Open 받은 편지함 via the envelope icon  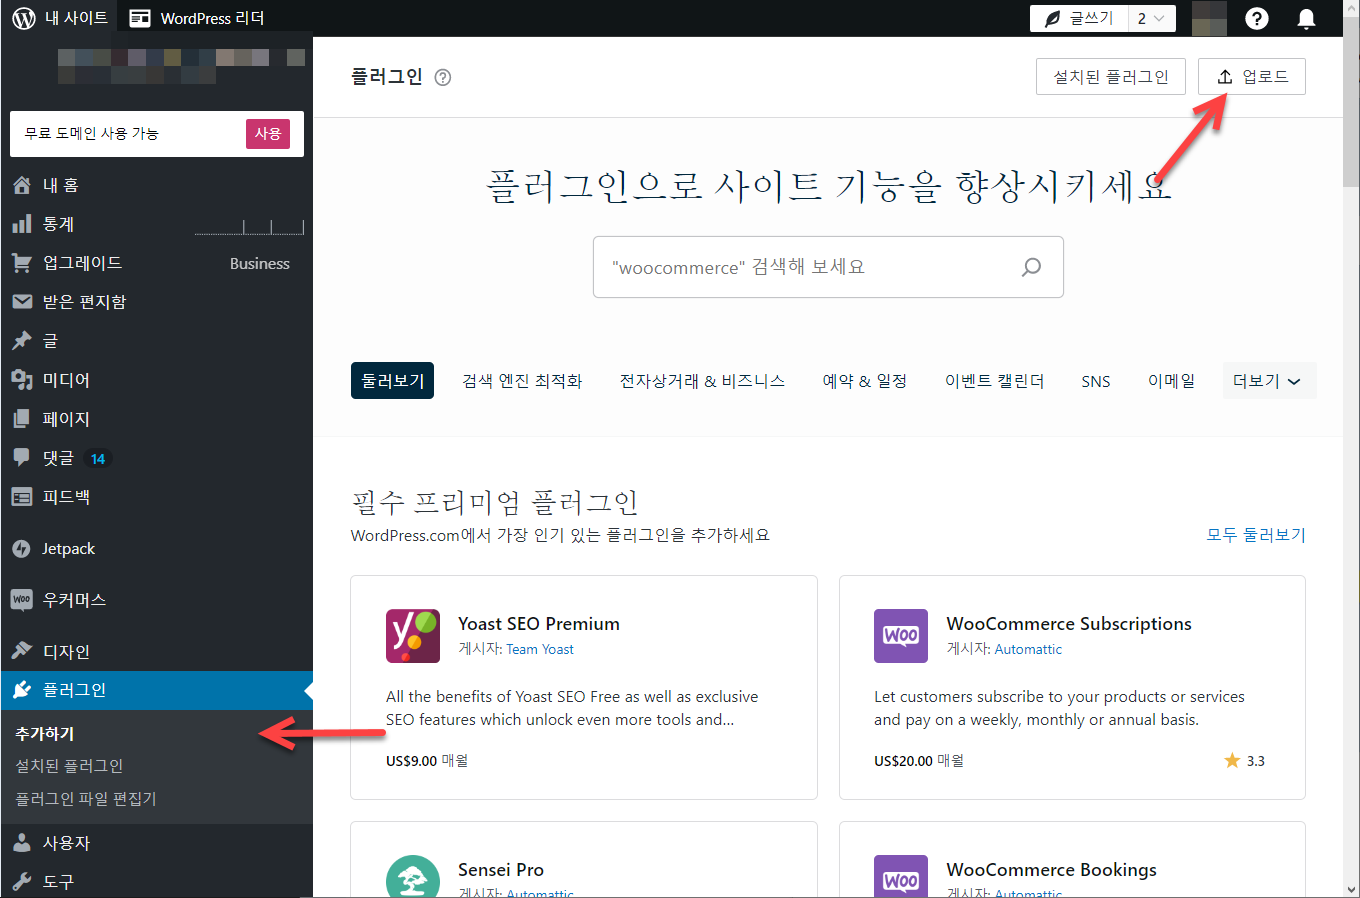coord(22,301)
